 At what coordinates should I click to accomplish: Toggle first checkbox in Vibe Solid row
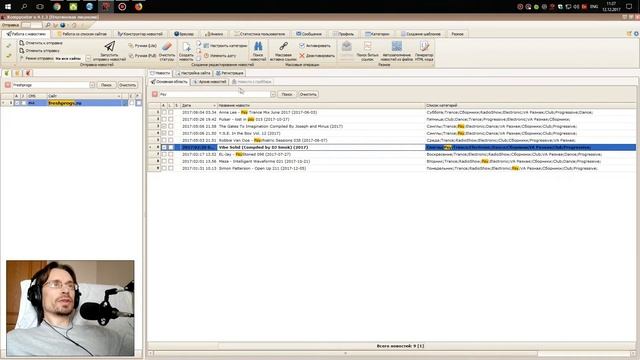coord(164,147)
